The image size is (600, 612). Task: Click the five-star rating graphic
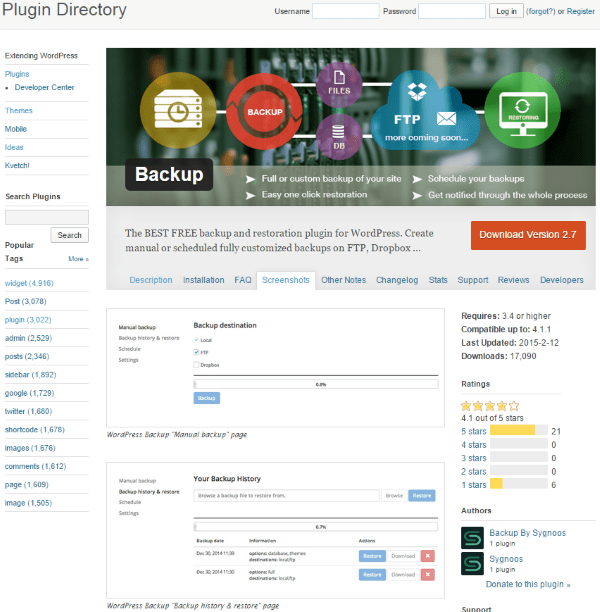click(x=490, y=406)
